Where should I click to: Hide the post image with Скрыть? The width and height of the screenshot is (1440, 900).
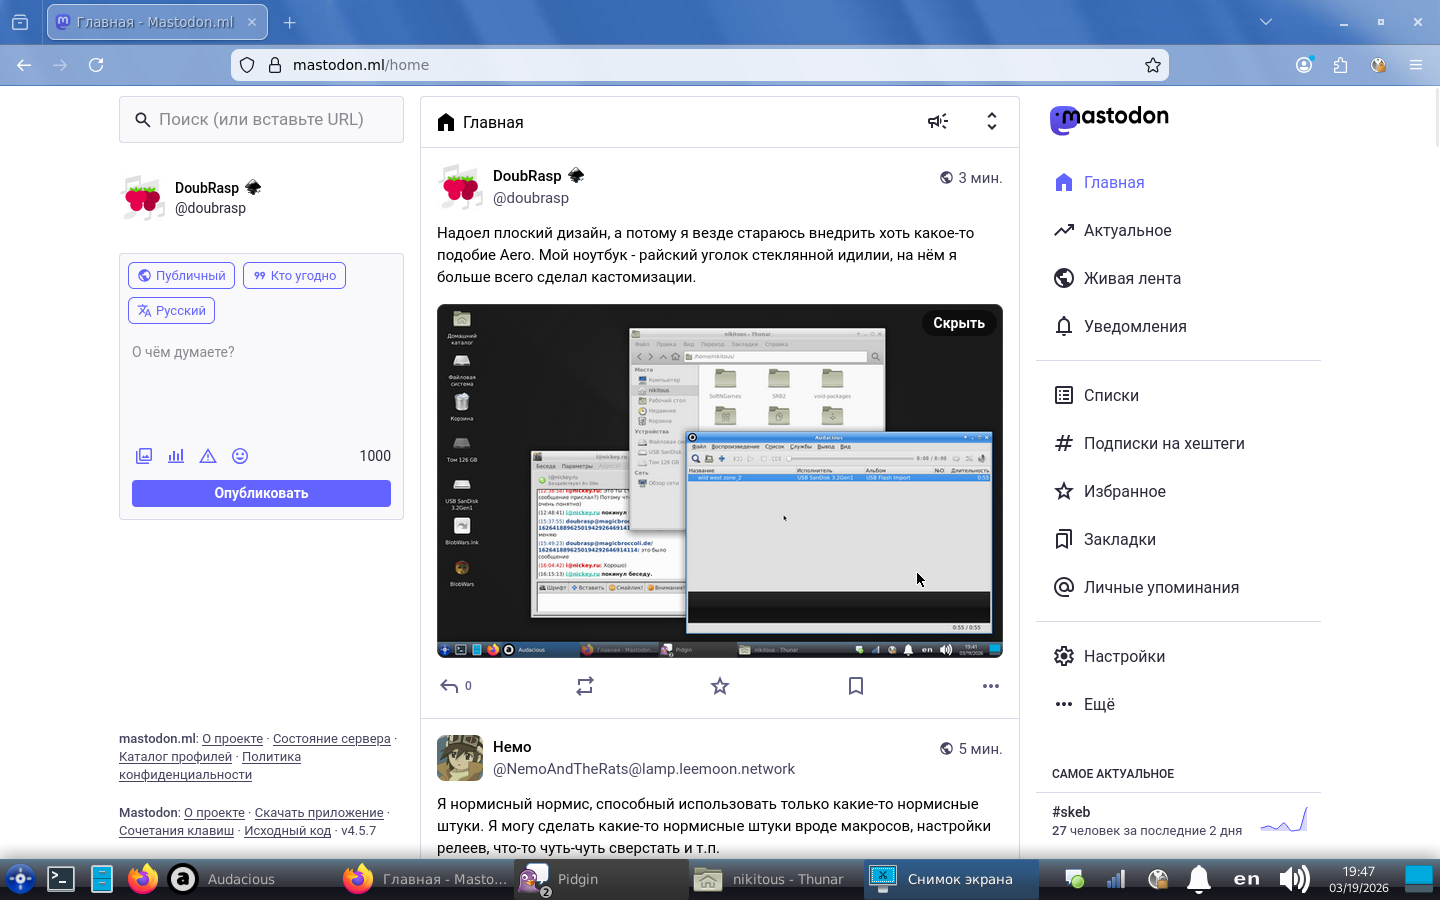[958, 323]
